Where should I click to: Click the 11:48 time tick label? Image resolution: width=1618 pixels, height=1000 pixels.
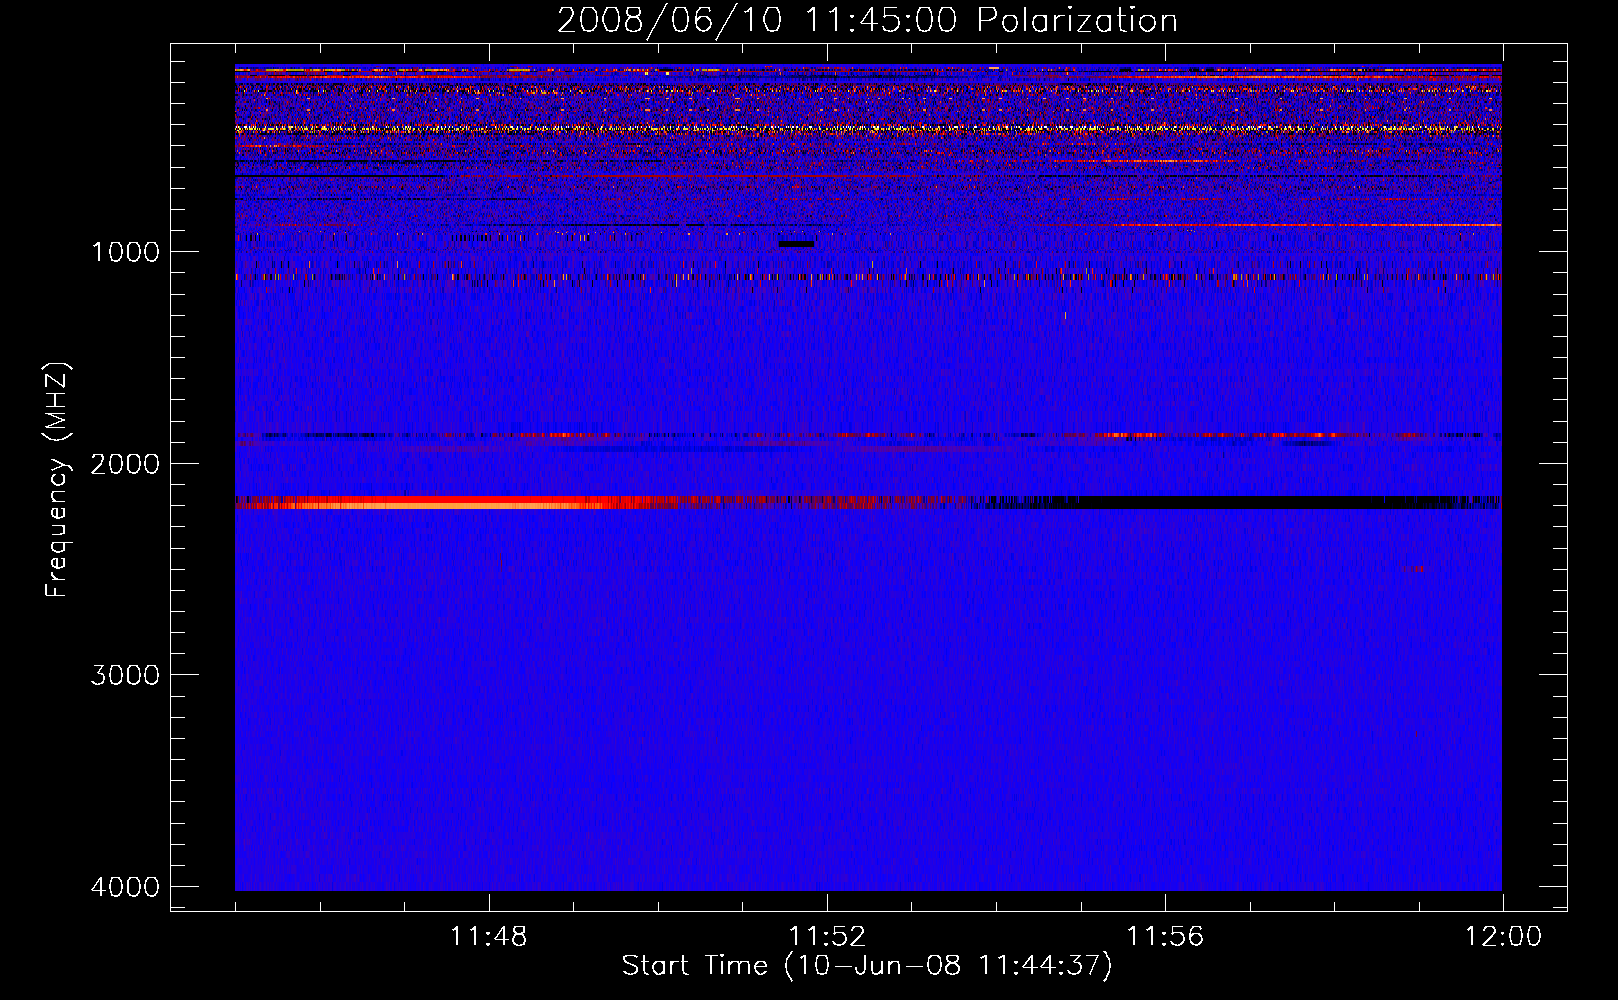tap(488, 936)
